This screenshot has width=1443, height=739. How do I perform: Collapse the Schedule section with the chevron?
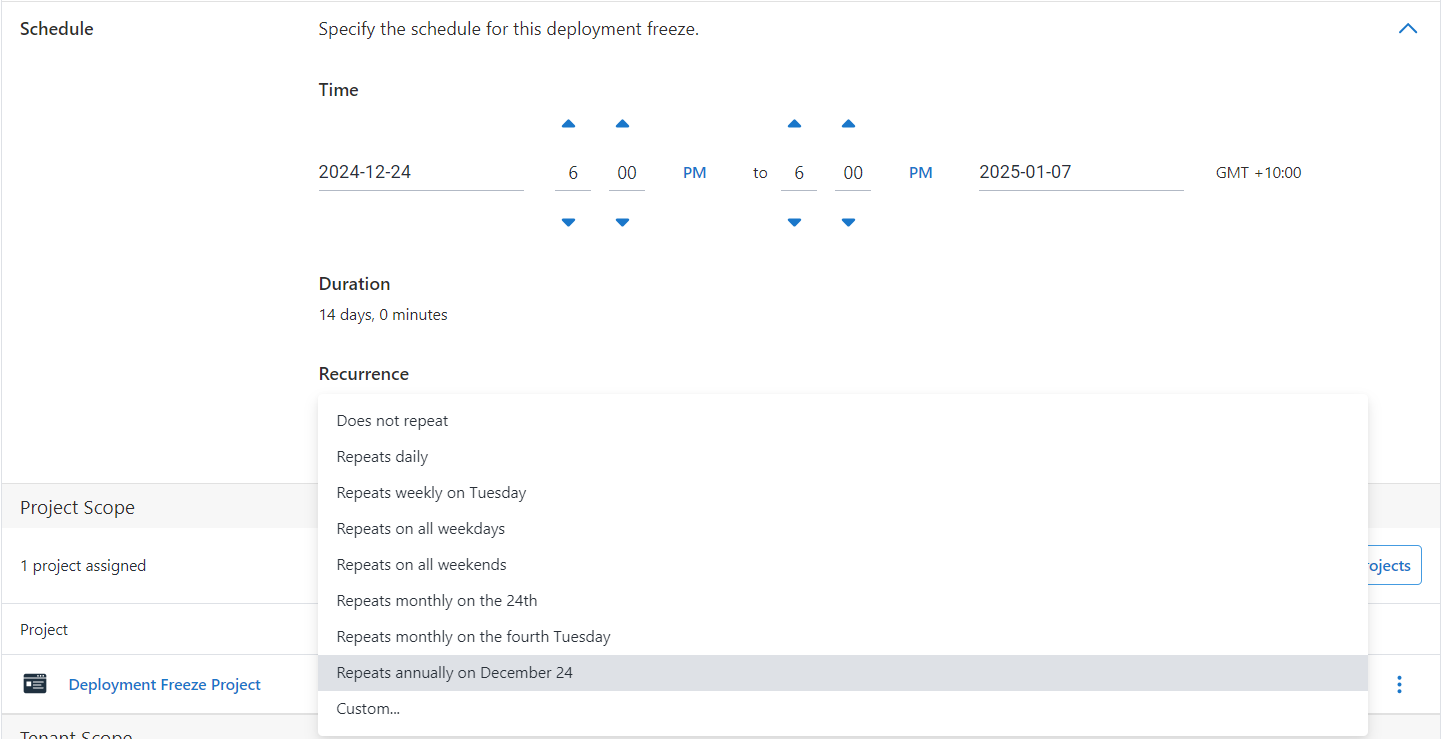click(x=1408, y=28)
